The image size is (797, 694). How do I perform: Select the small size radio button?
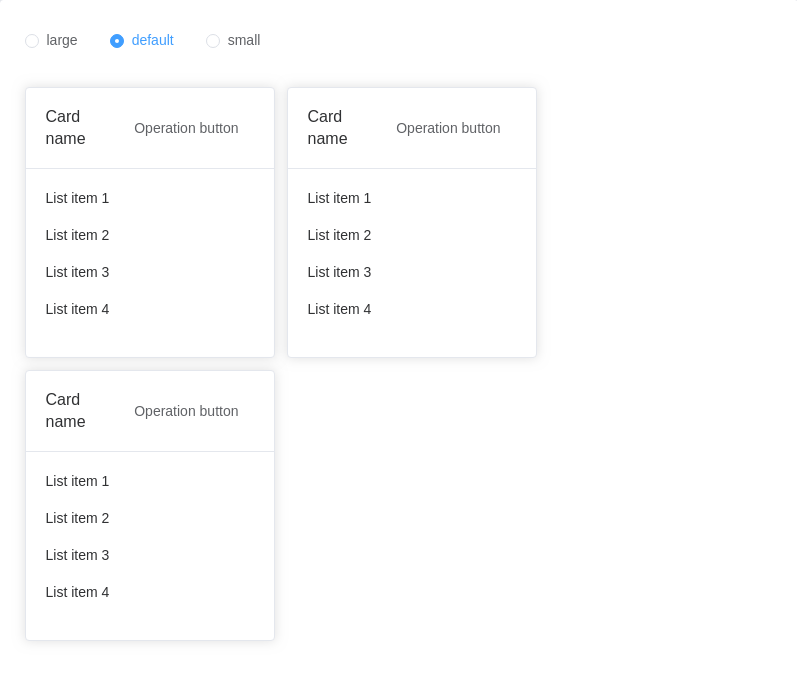[x=213, y=41]
